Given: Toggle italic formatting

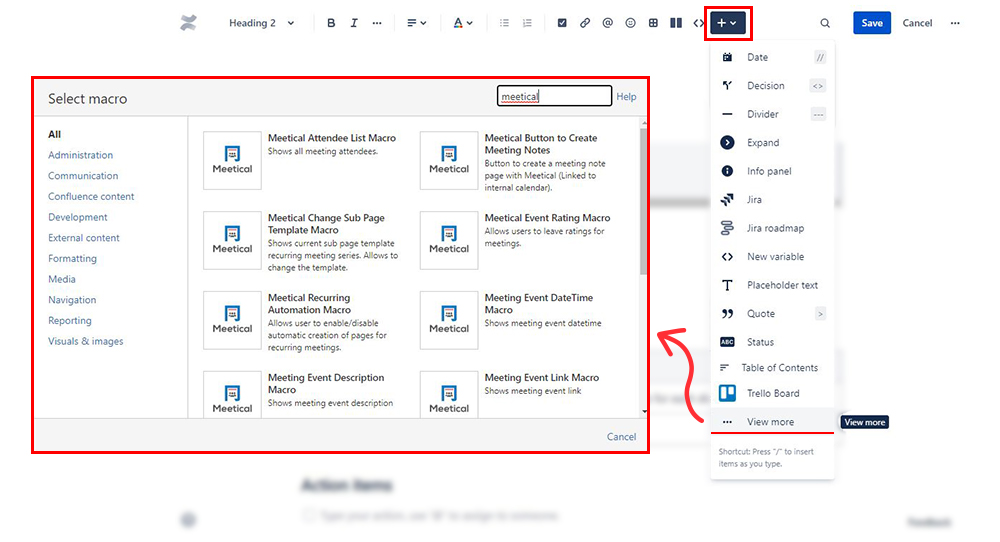Looking at the screenshot, I should [354, 23].
